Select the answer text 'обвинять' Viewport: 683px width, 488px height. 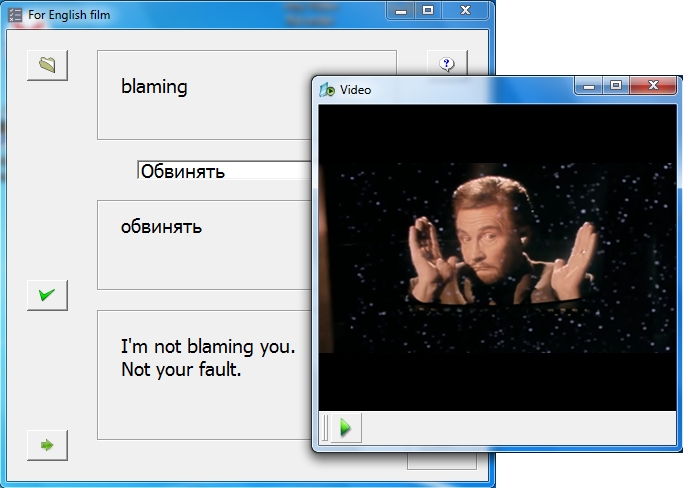[x=161, y=227]
